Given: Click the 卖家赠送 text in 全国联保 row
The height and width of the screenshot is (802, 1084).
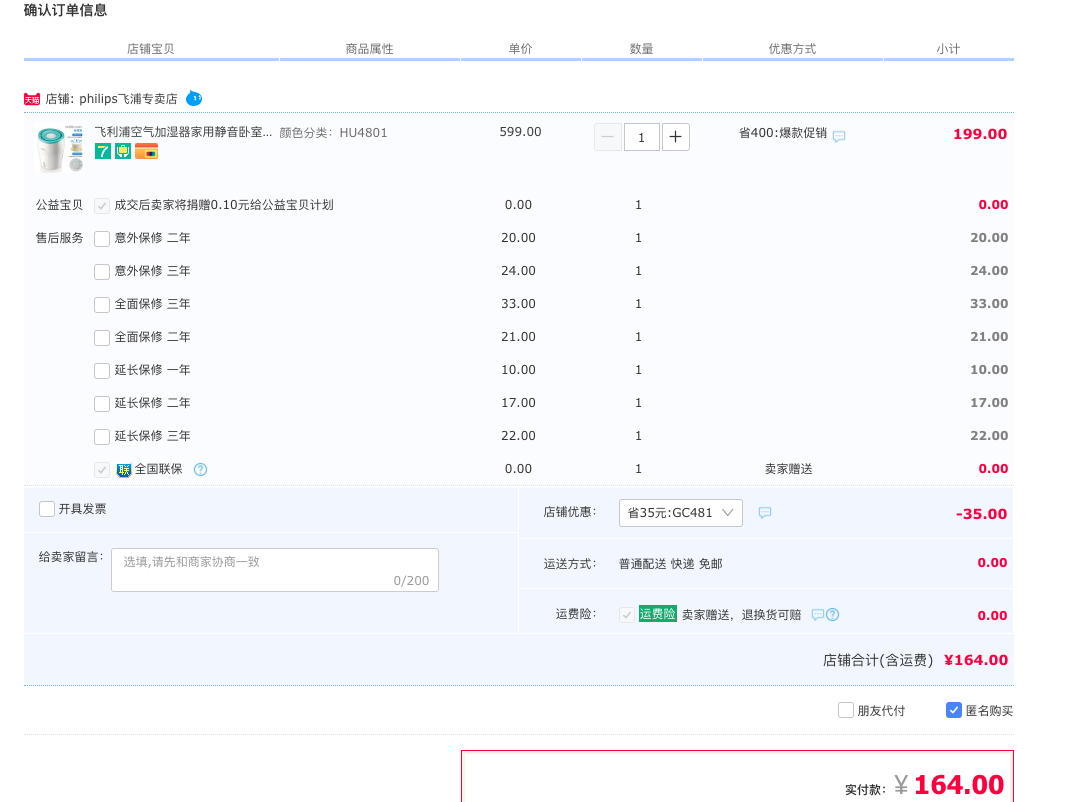Looking at the screenshot, I should click(x=788, y=469).
